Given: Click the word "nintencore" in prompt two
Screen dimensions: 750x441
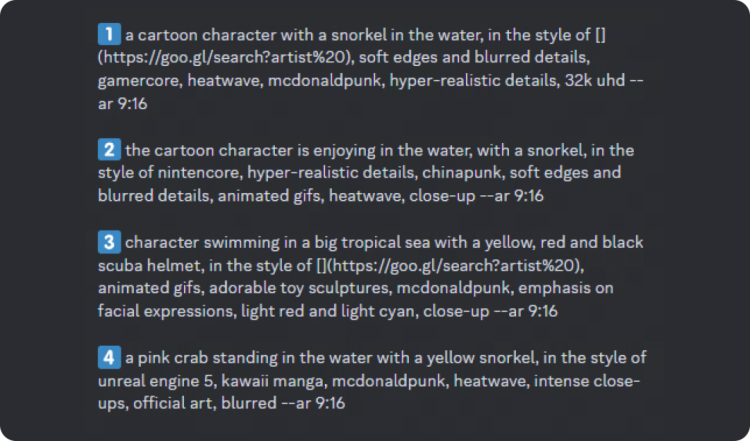Looking at the screenshot, I should coord(200,172).
